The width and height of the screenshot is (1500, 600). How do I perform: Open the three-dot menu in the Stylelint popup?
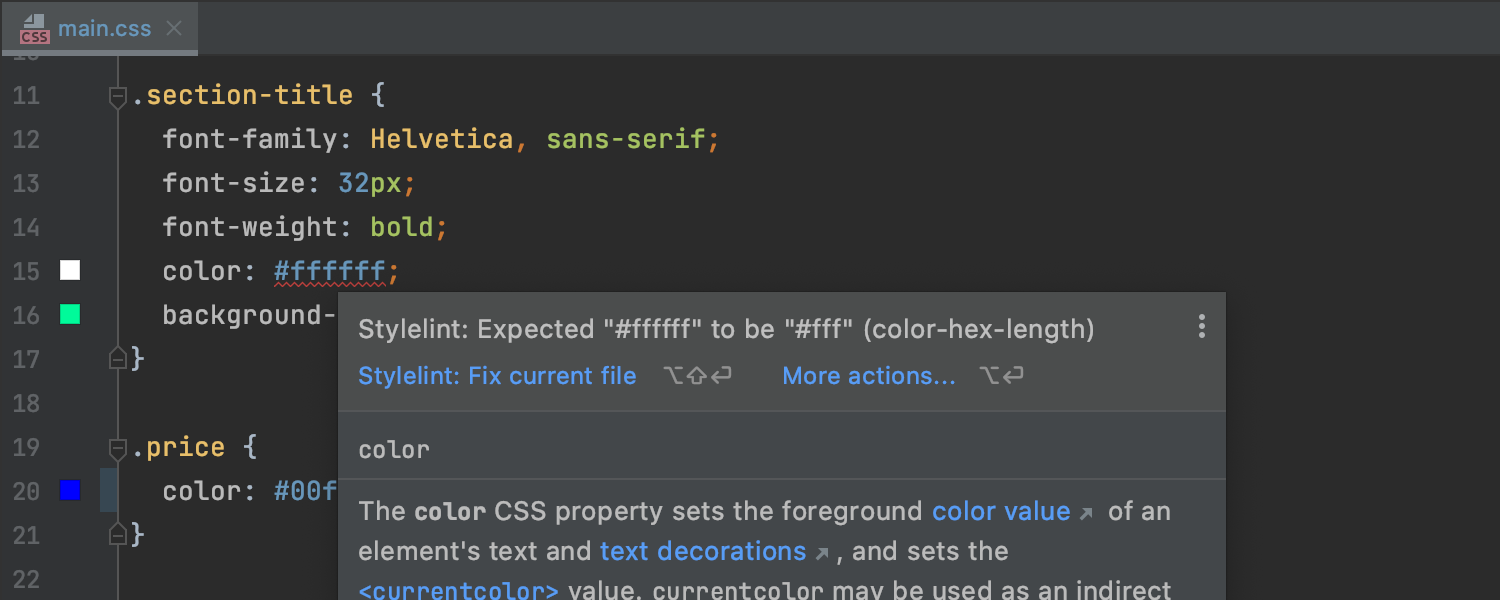coord(1201,327)
